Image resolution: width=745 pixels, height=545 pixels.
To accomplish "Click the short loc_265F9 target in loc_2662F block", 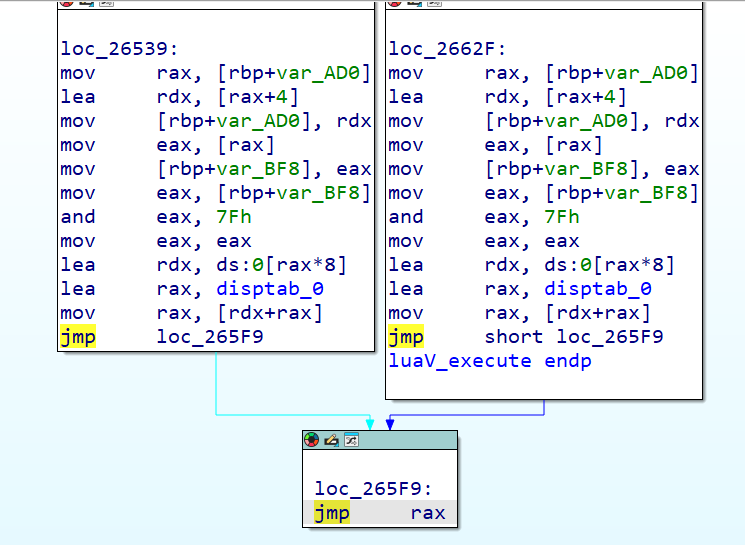I will 574,337.
